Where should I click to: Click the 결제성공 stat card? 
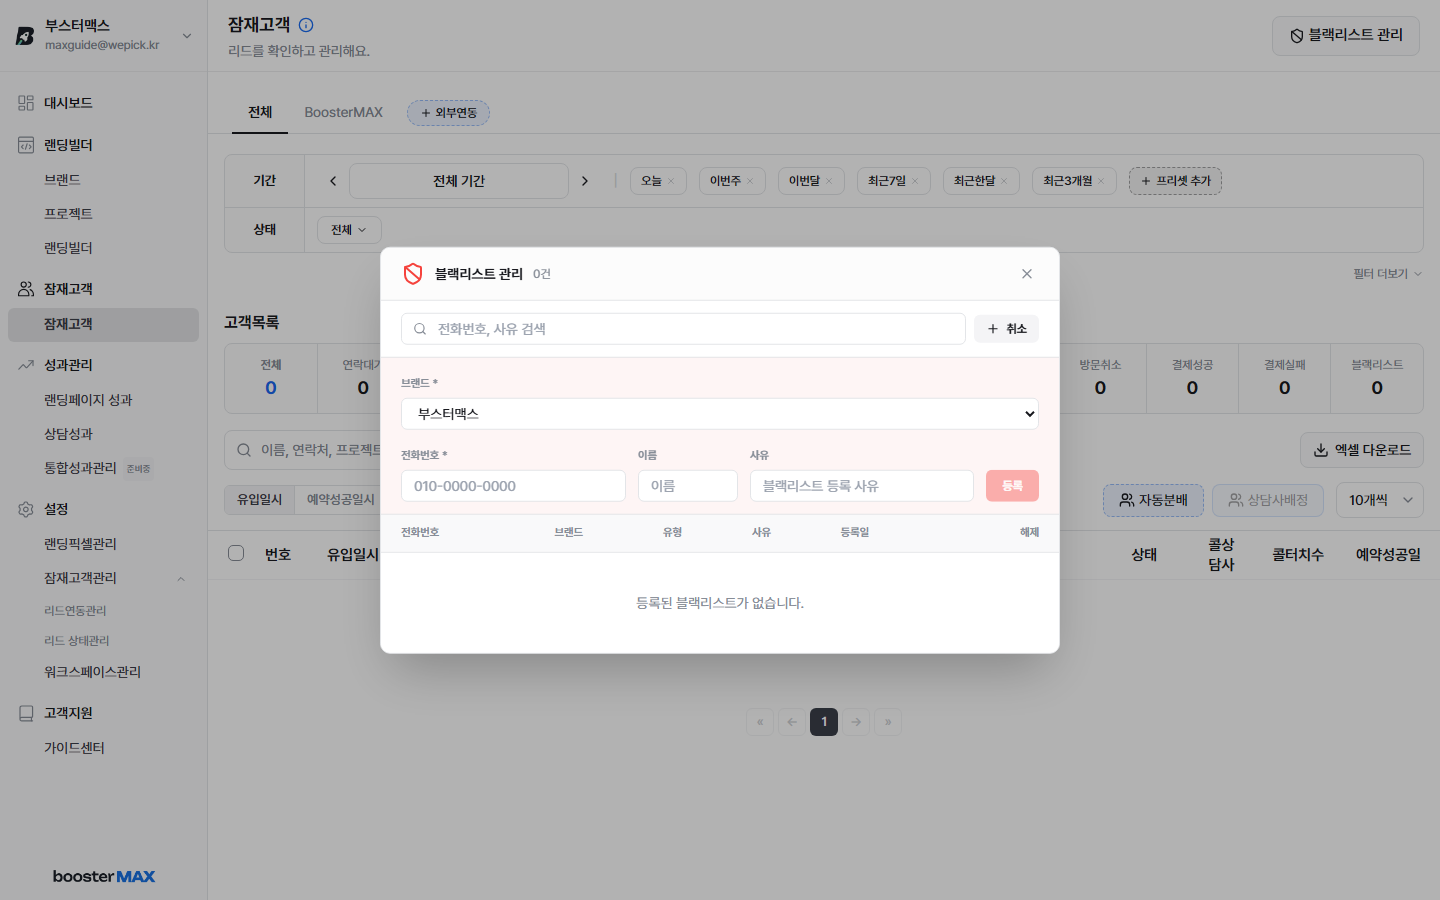[x=1192, y=378]
